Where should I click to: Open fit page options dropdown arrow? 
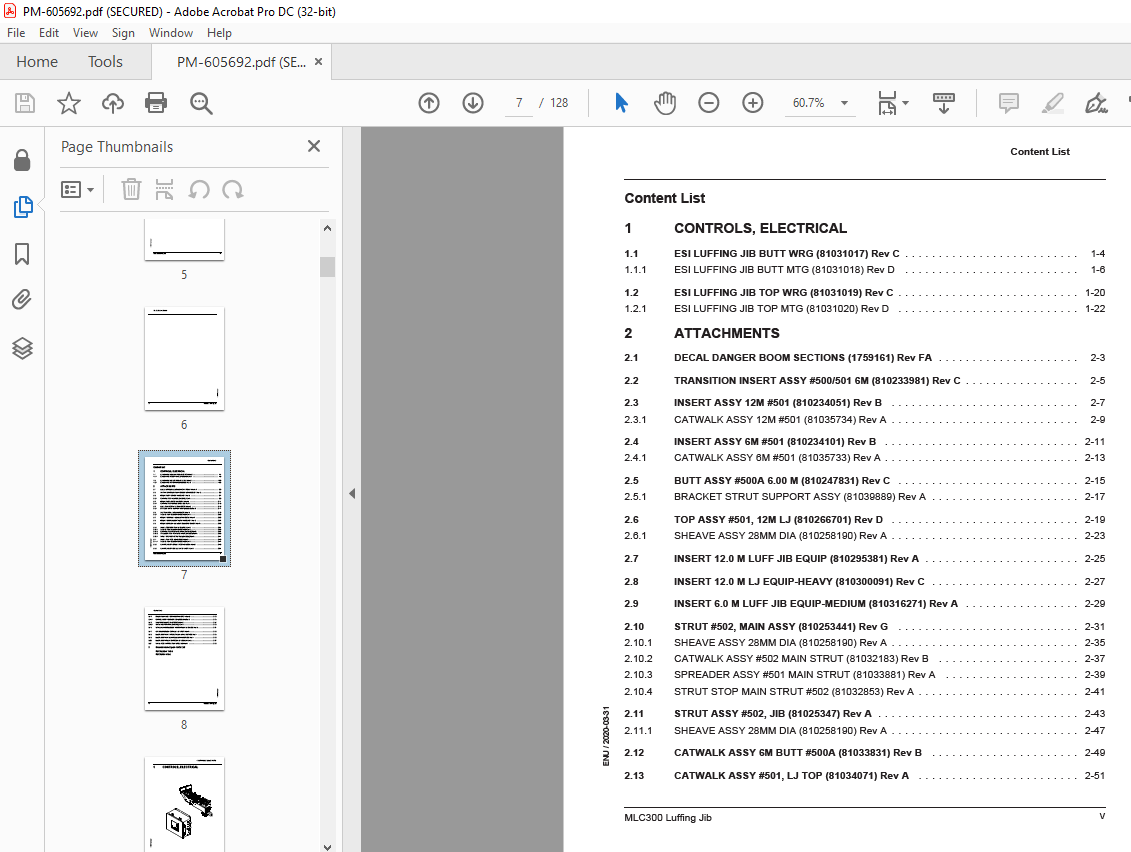click(x=905, y=103)
